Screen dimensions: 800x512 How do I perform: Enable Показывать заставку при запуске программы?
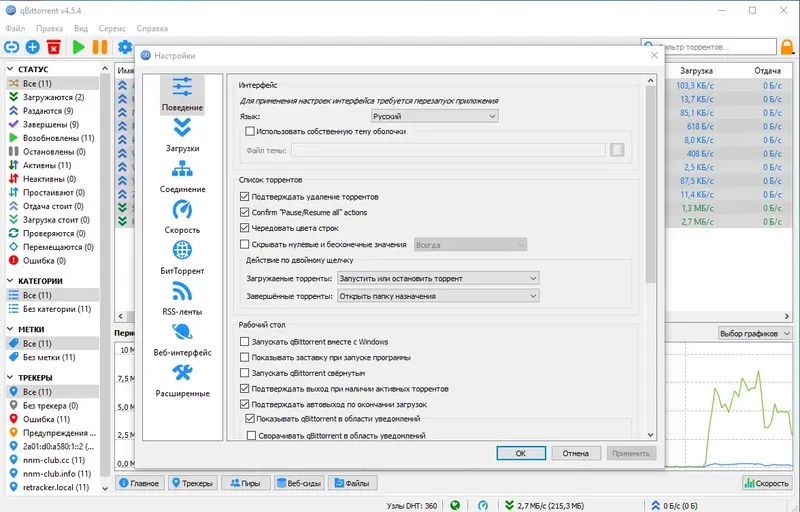(x=244, y=357)
